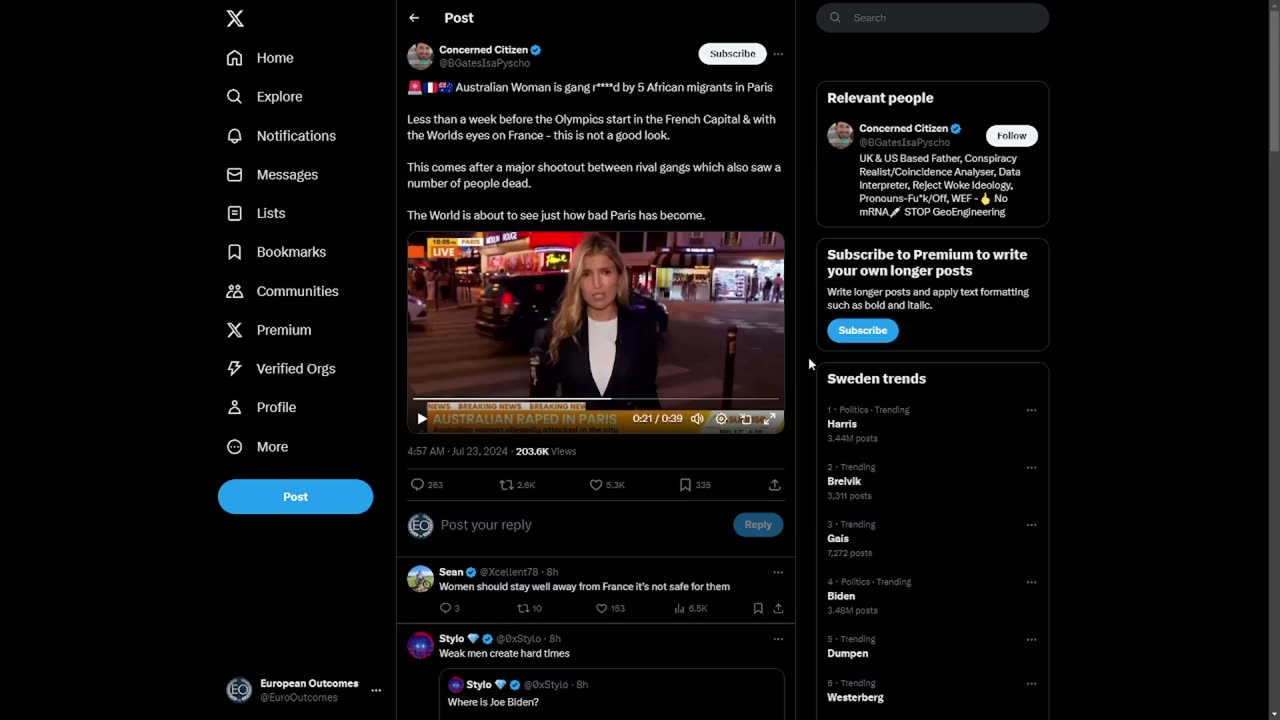The image size is (1280, 720).
Task: Click Subscribe in the Premium promo card
Action: pyautogui.click(x=862, y=330)
